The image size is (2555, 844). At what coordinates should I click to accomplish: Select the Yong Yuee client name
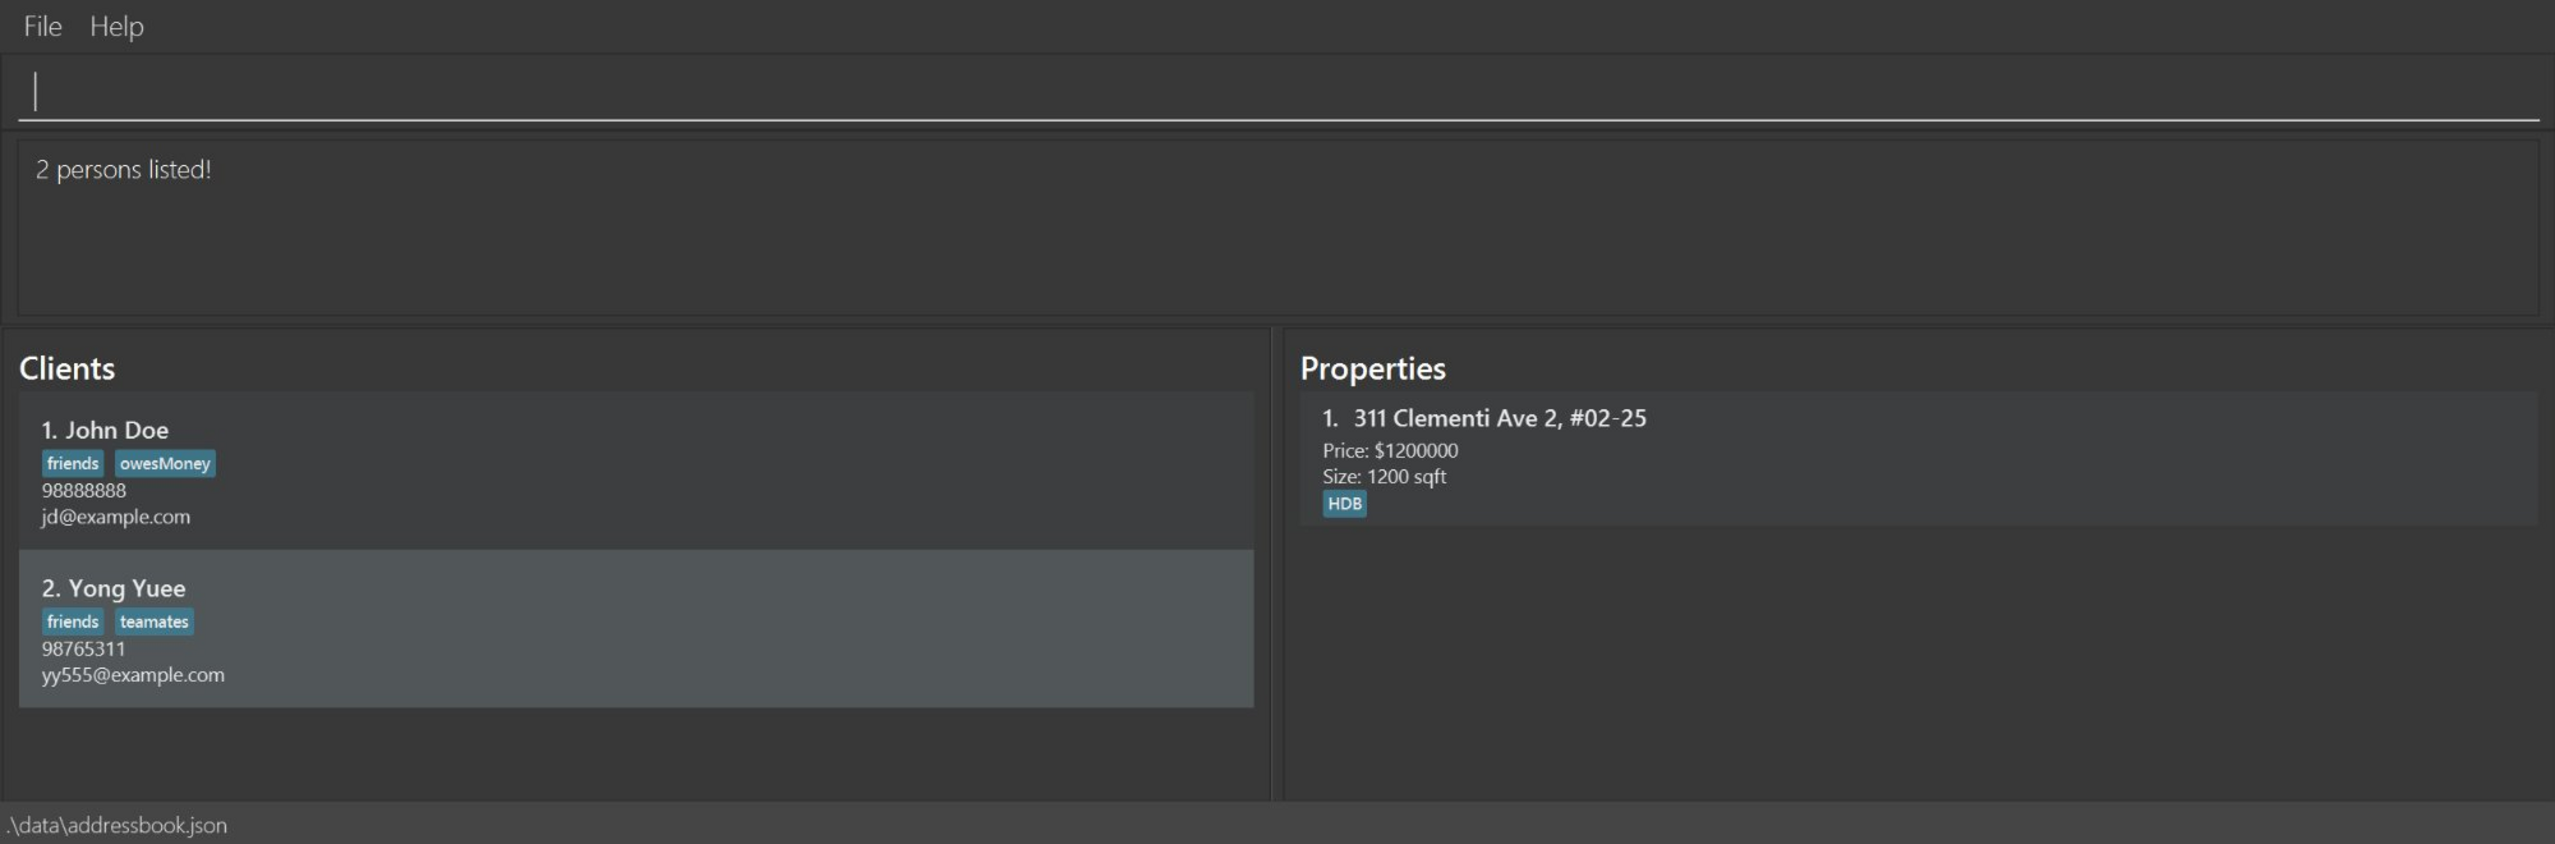pyautogui.click(x=126, y=588)
